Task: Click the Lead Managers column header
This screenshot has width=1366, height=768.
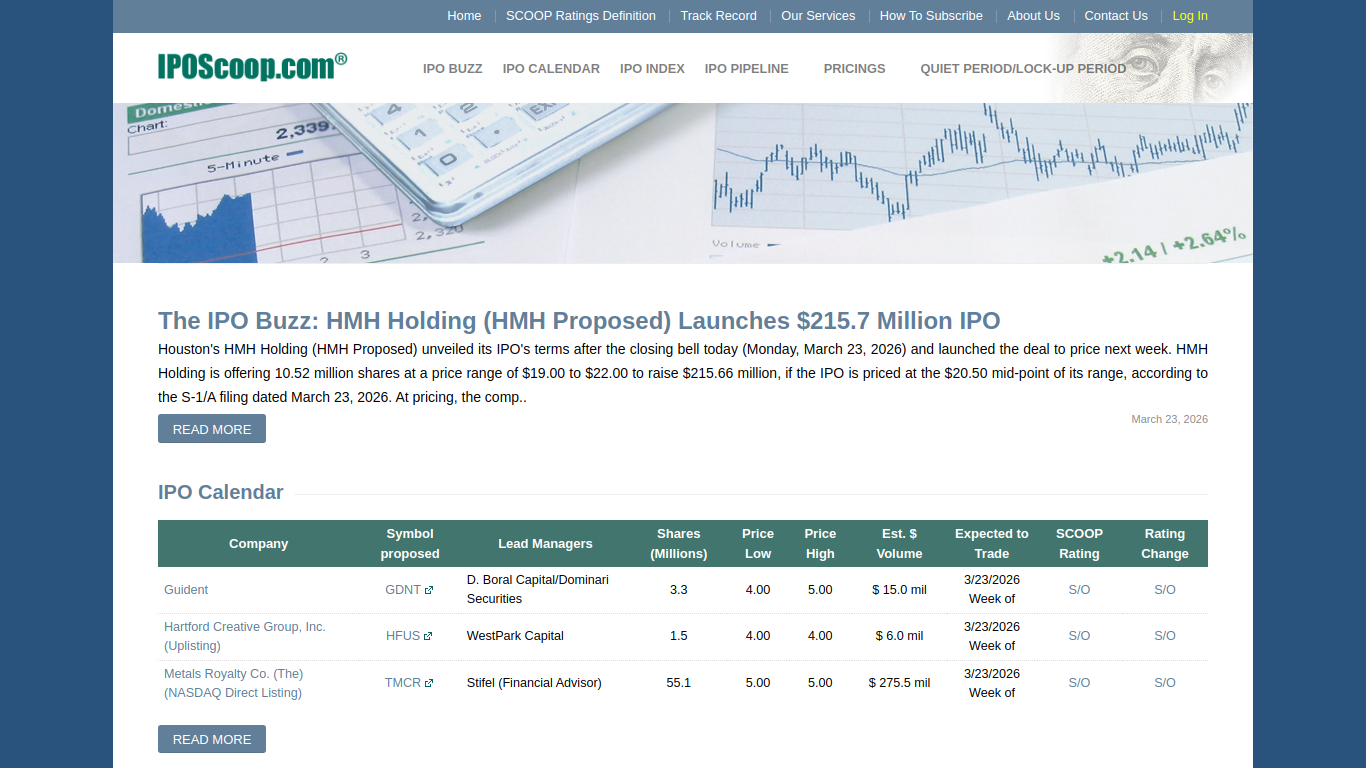Action: (x=545, y=544)
